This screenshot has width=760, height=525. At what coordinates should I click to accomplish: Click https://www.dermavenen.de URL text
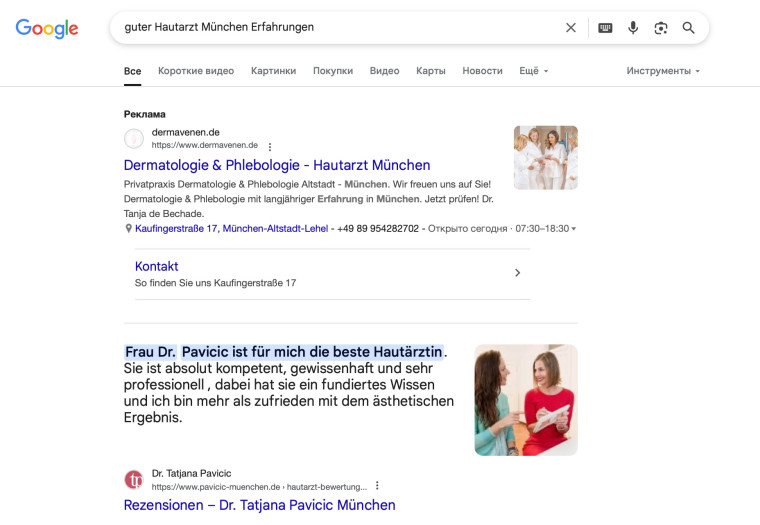[x=205, y=145]
